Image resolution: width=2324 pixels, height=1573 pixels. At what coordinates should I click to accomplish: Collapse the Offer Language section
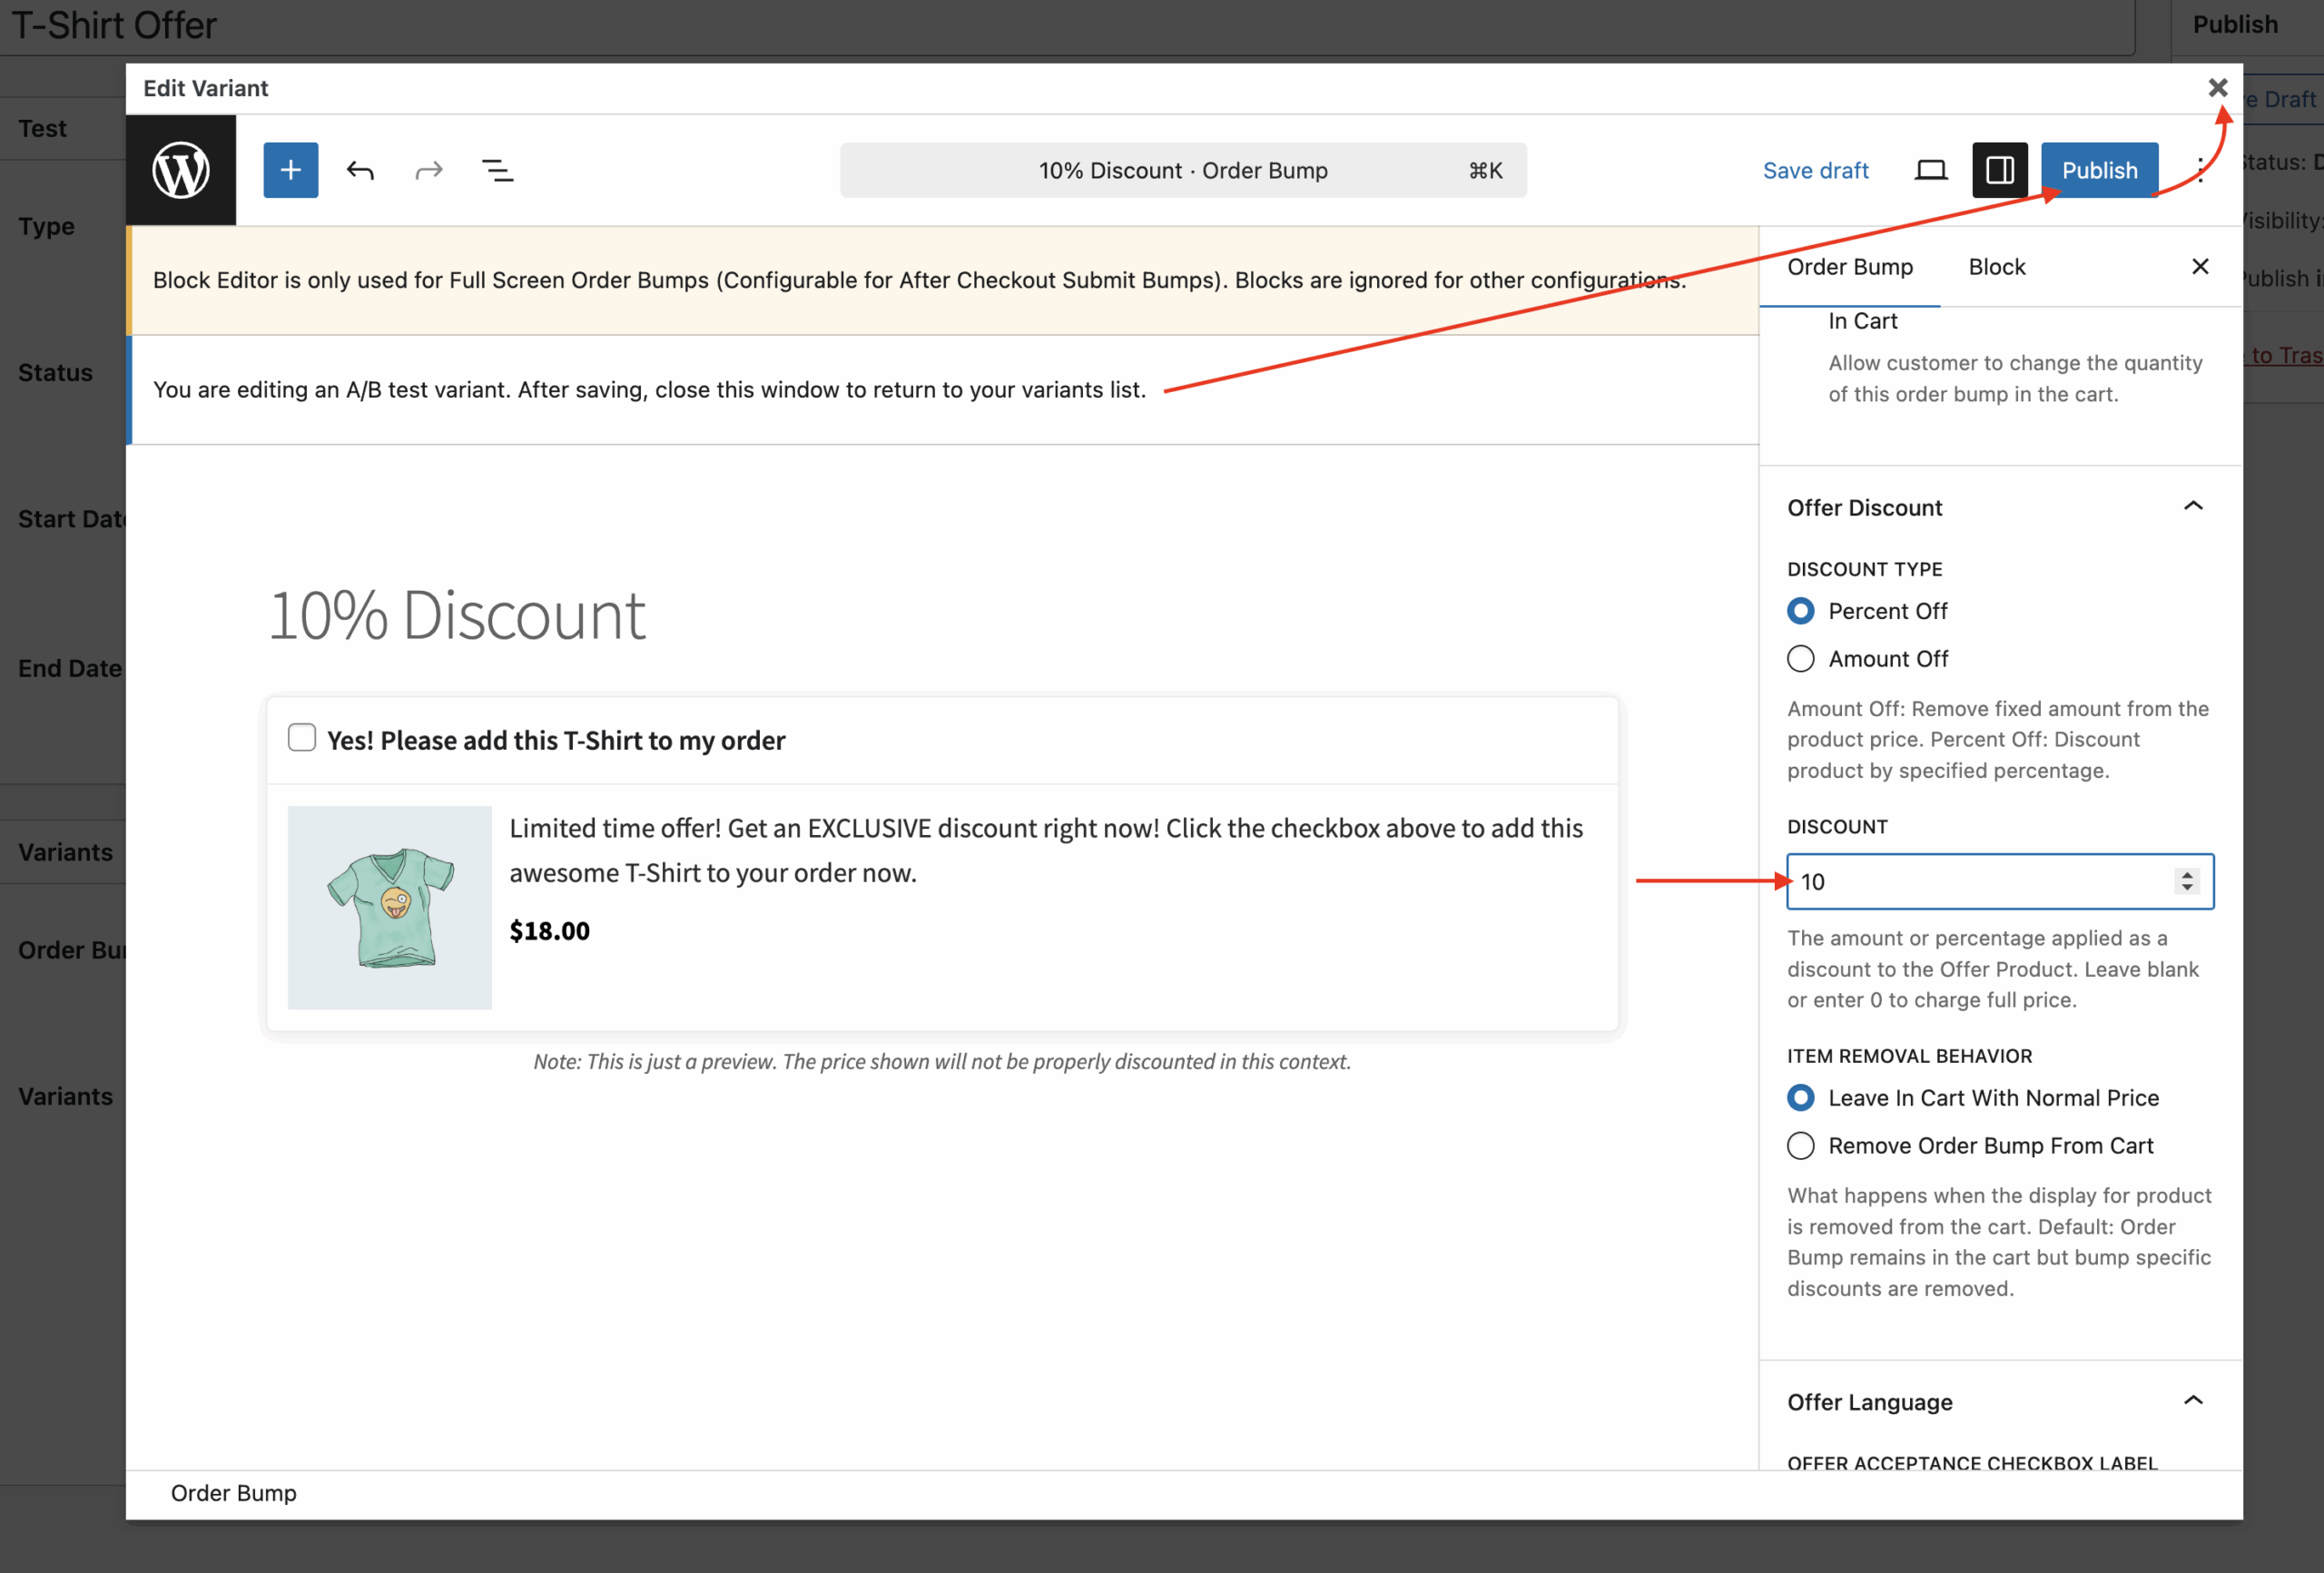tap(2193, 1400)
